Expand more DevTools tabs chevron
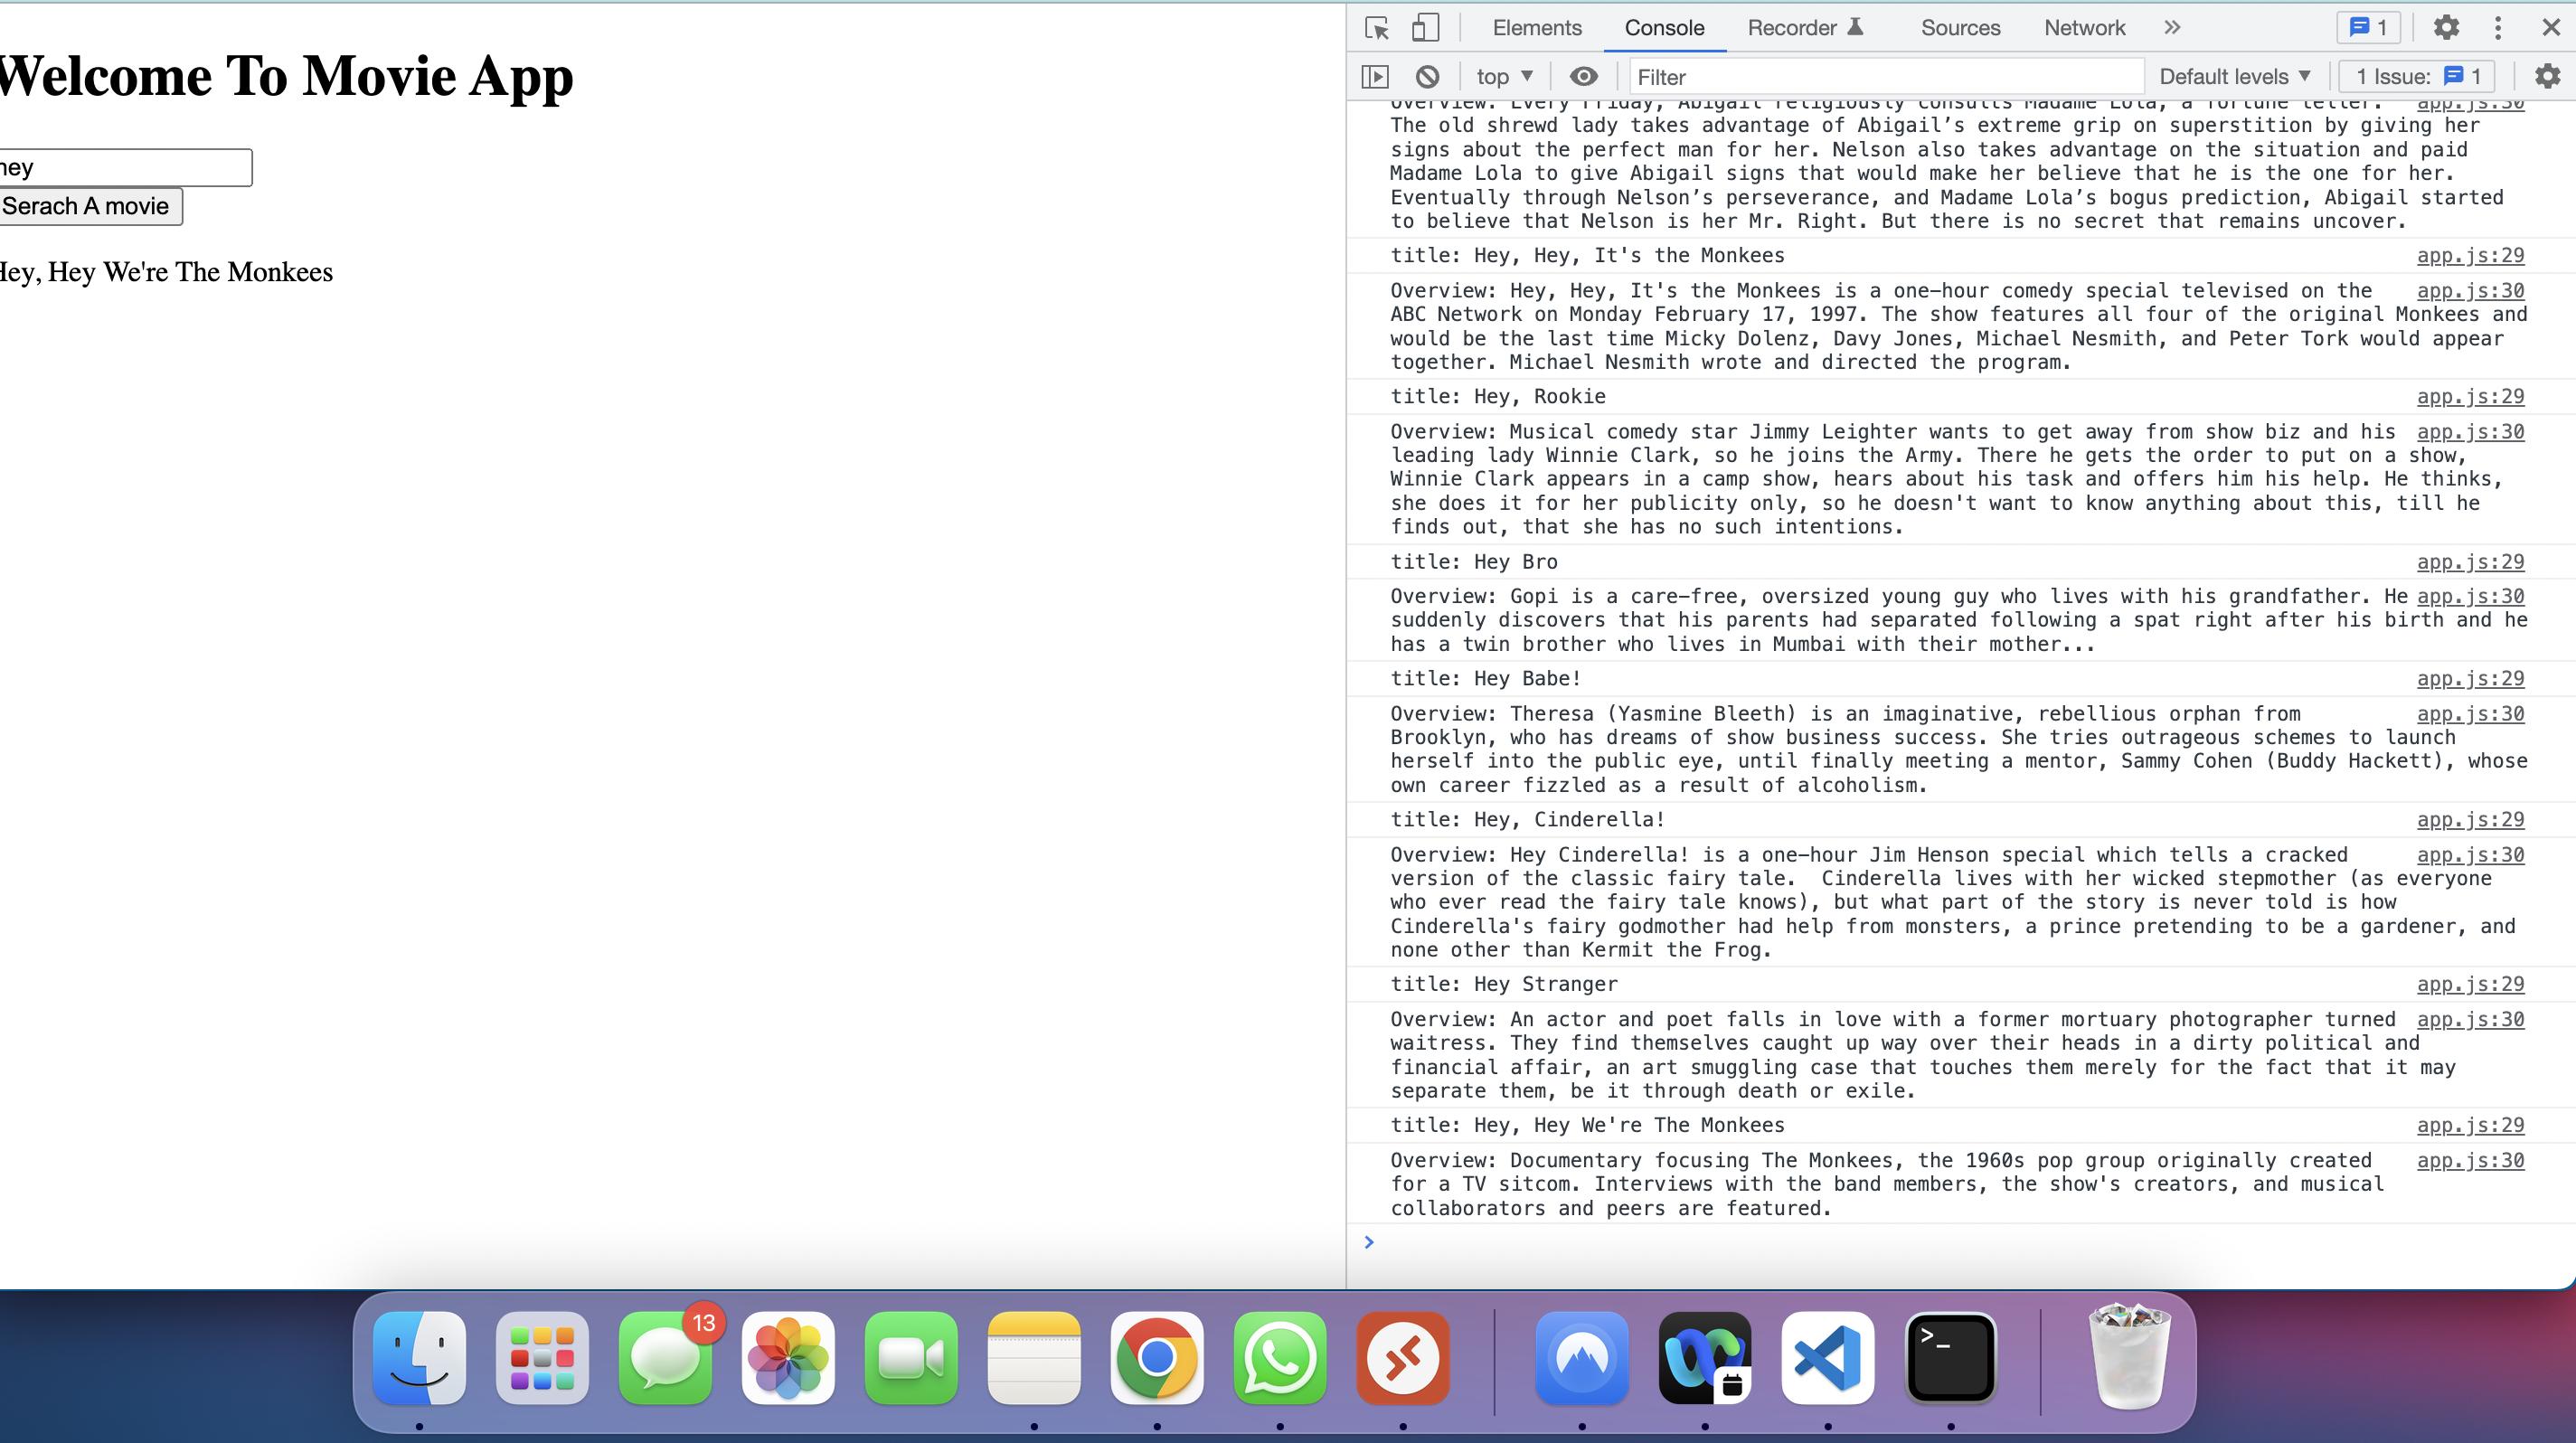2576x1443 pixels. 2172,28
